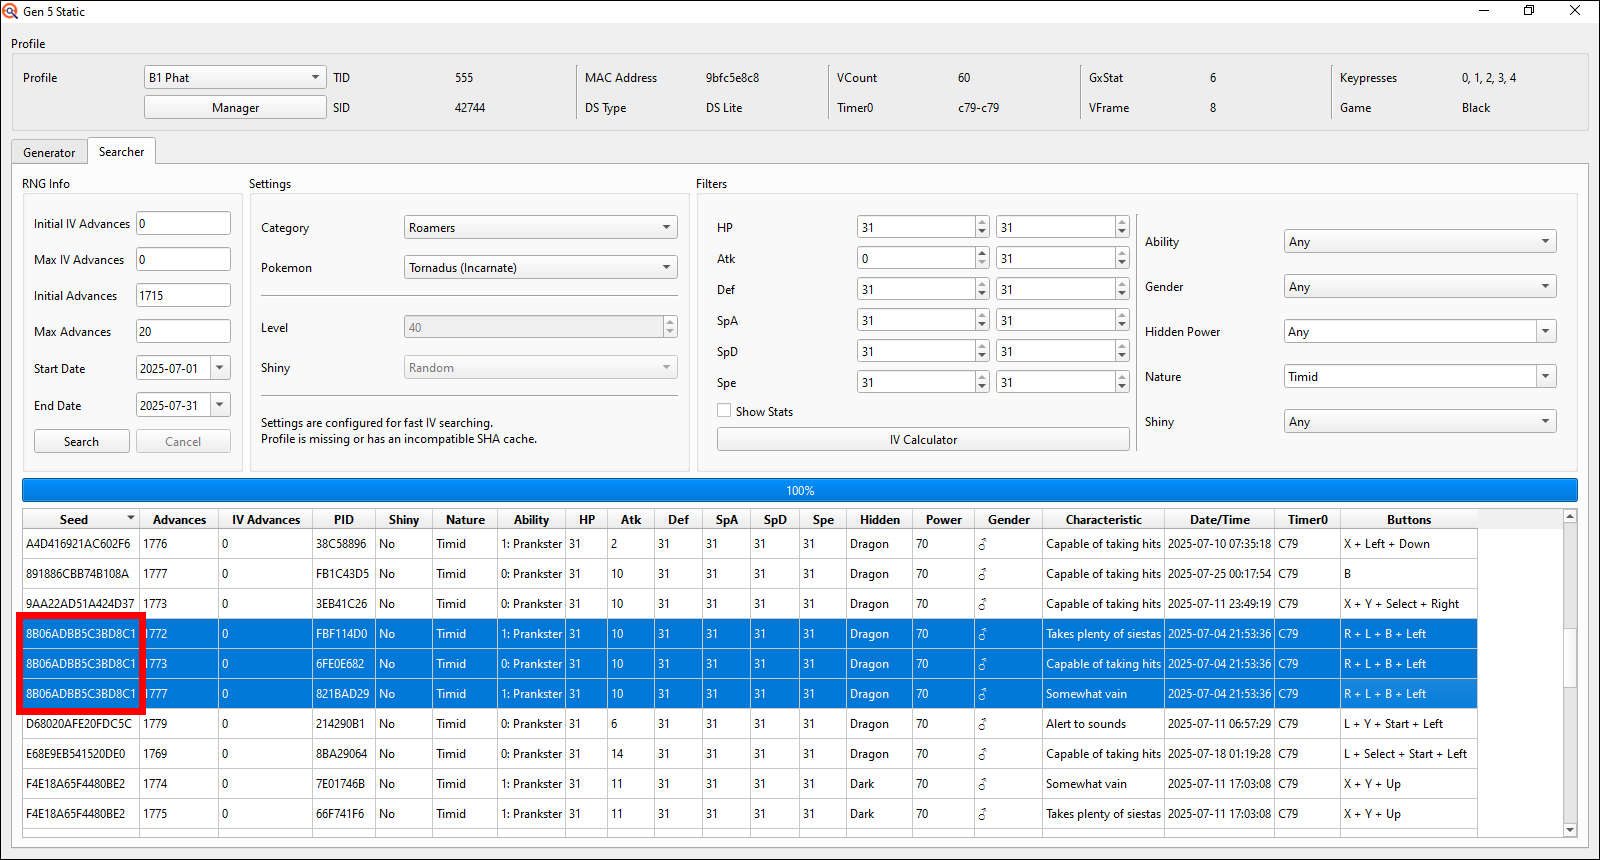Open the End Date calendar dropdown arrow
Viewport: 1600px width, 860px height.
tap(220, 405)
